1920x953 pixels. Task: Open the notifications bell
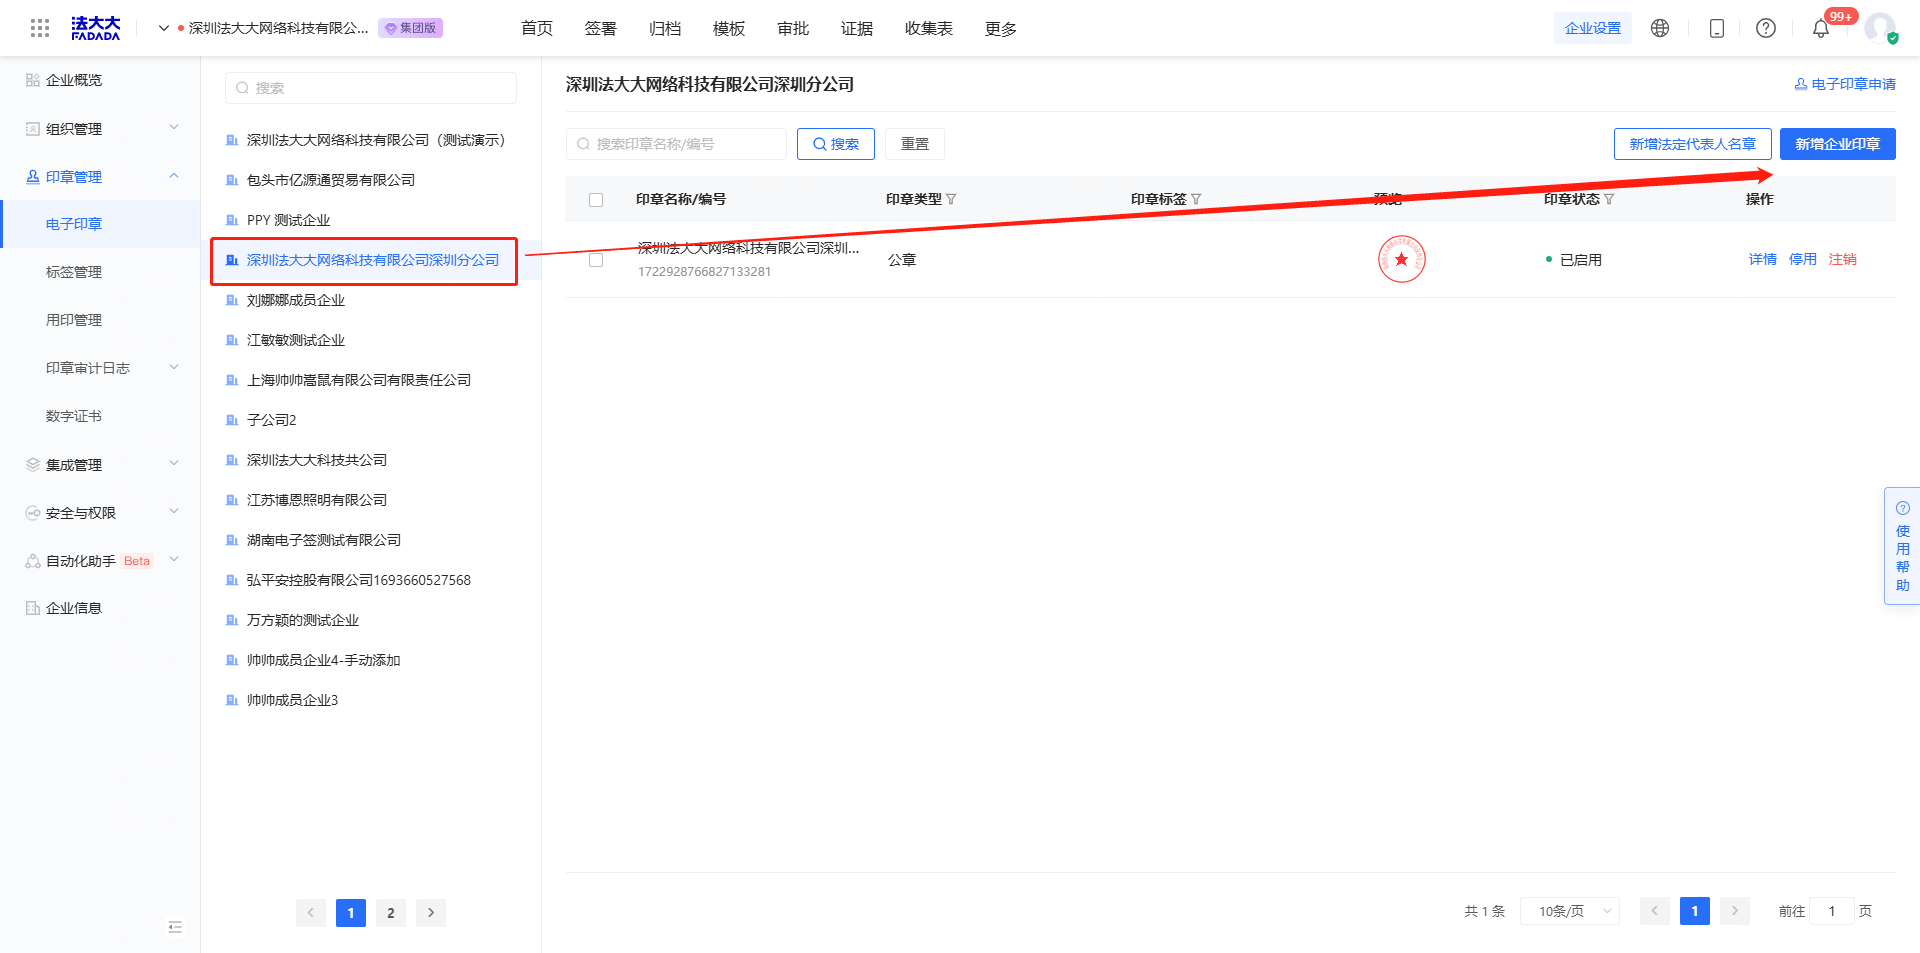coord(1821,28)
